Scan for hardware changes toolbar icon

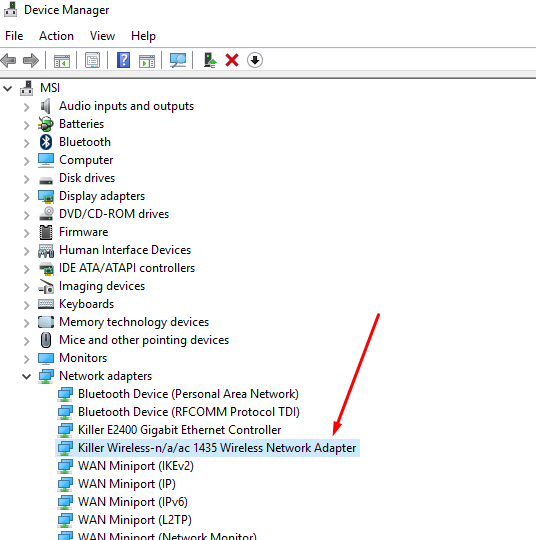178,60
